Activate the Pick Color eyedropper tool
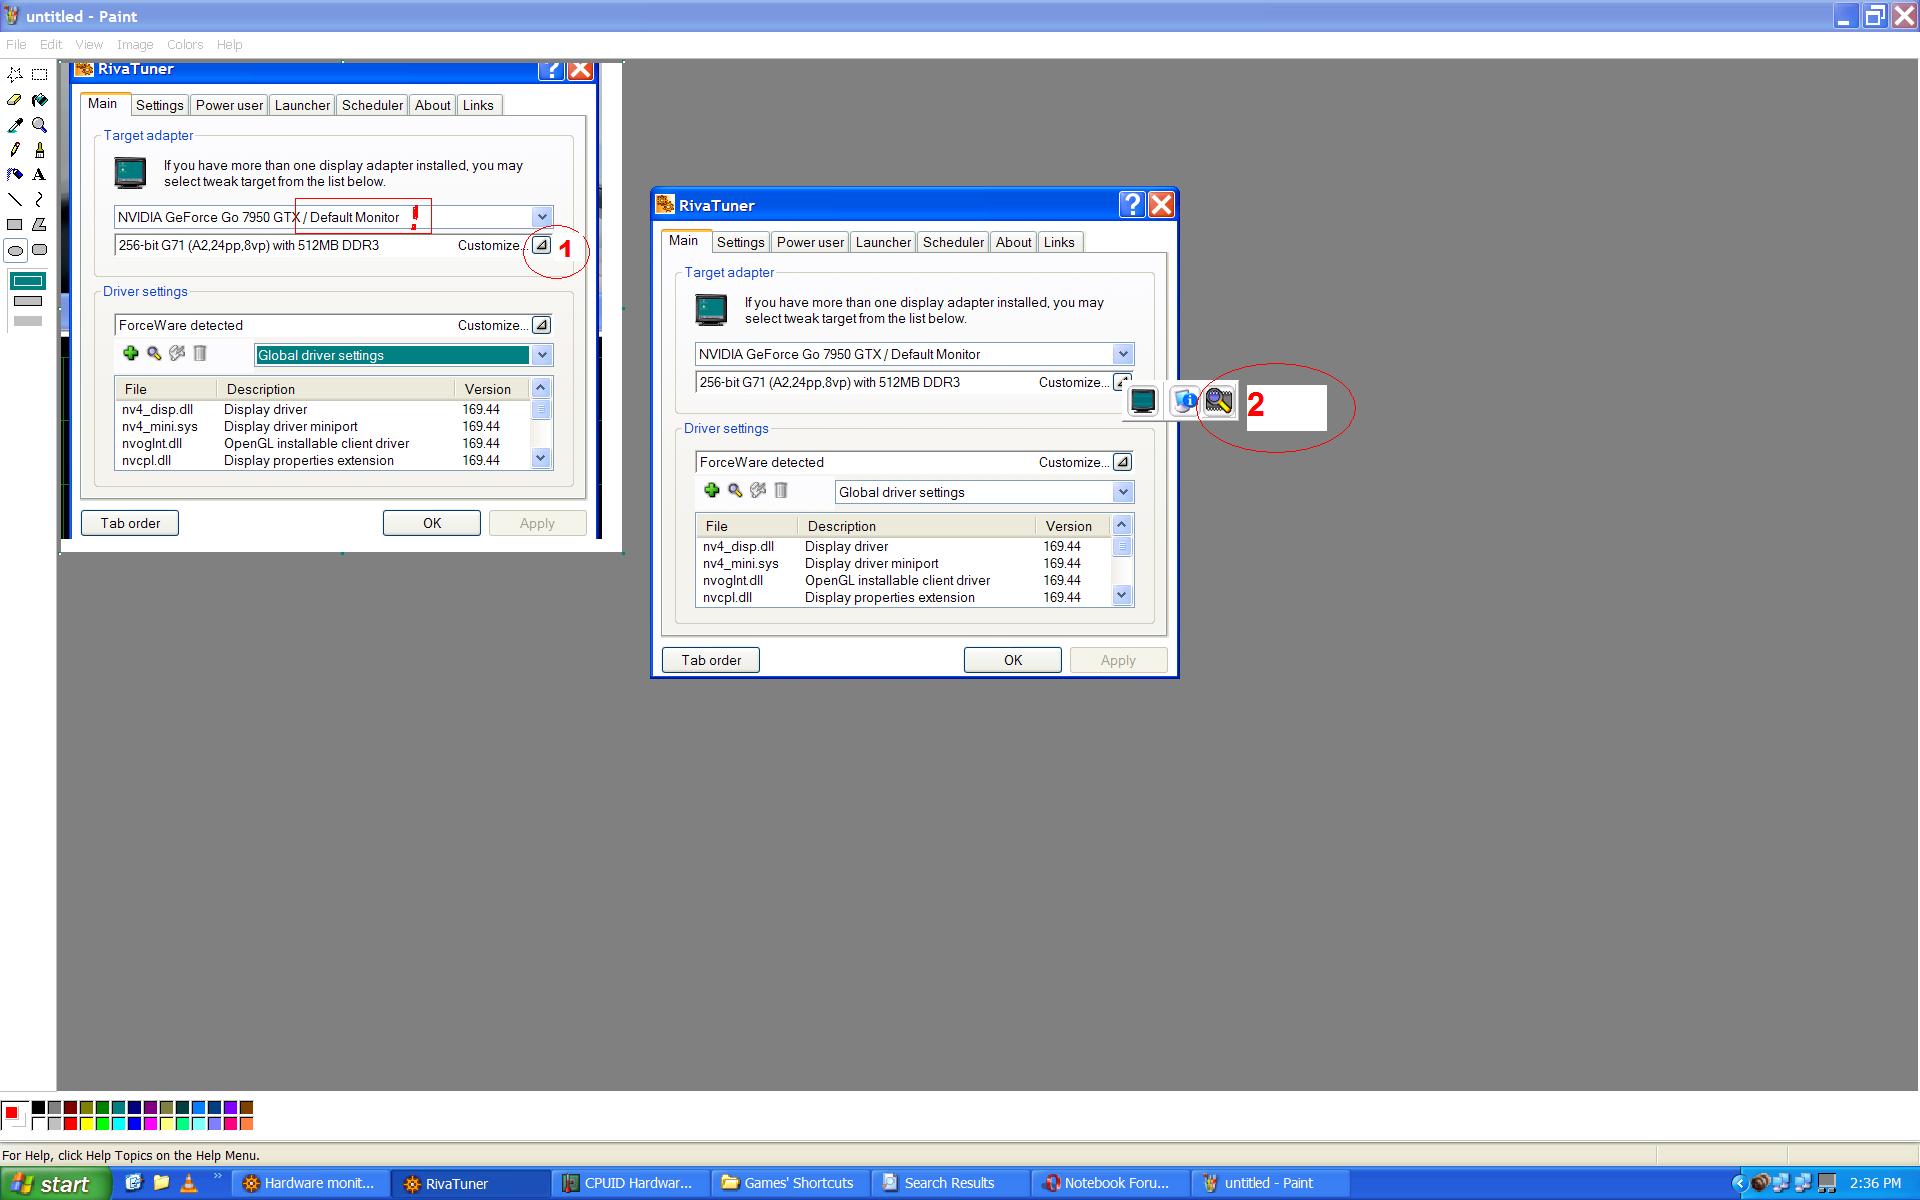 15,125
